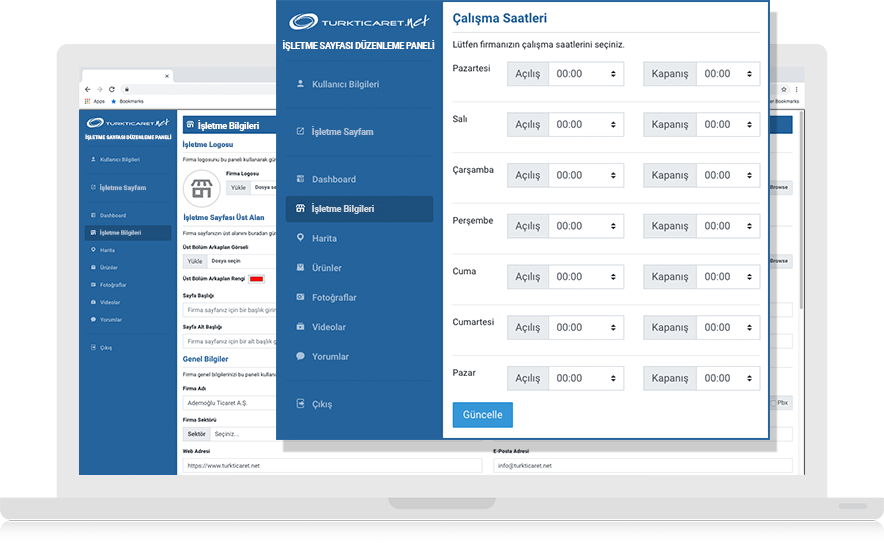The width and height of the screenshot is (884, 543).
Task: Open the Sektör Seçiniz dropdown
Action: click(243, 434)
